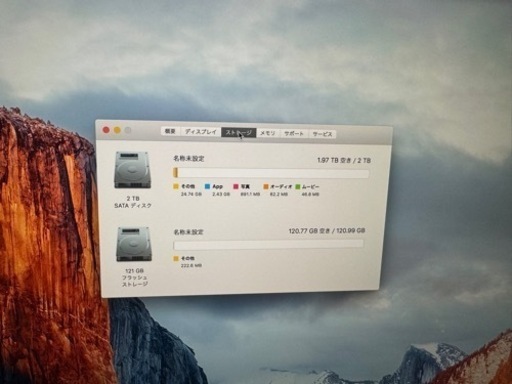
Task: Click the 2 TB SATA disk icon
Action: point(132,170)
